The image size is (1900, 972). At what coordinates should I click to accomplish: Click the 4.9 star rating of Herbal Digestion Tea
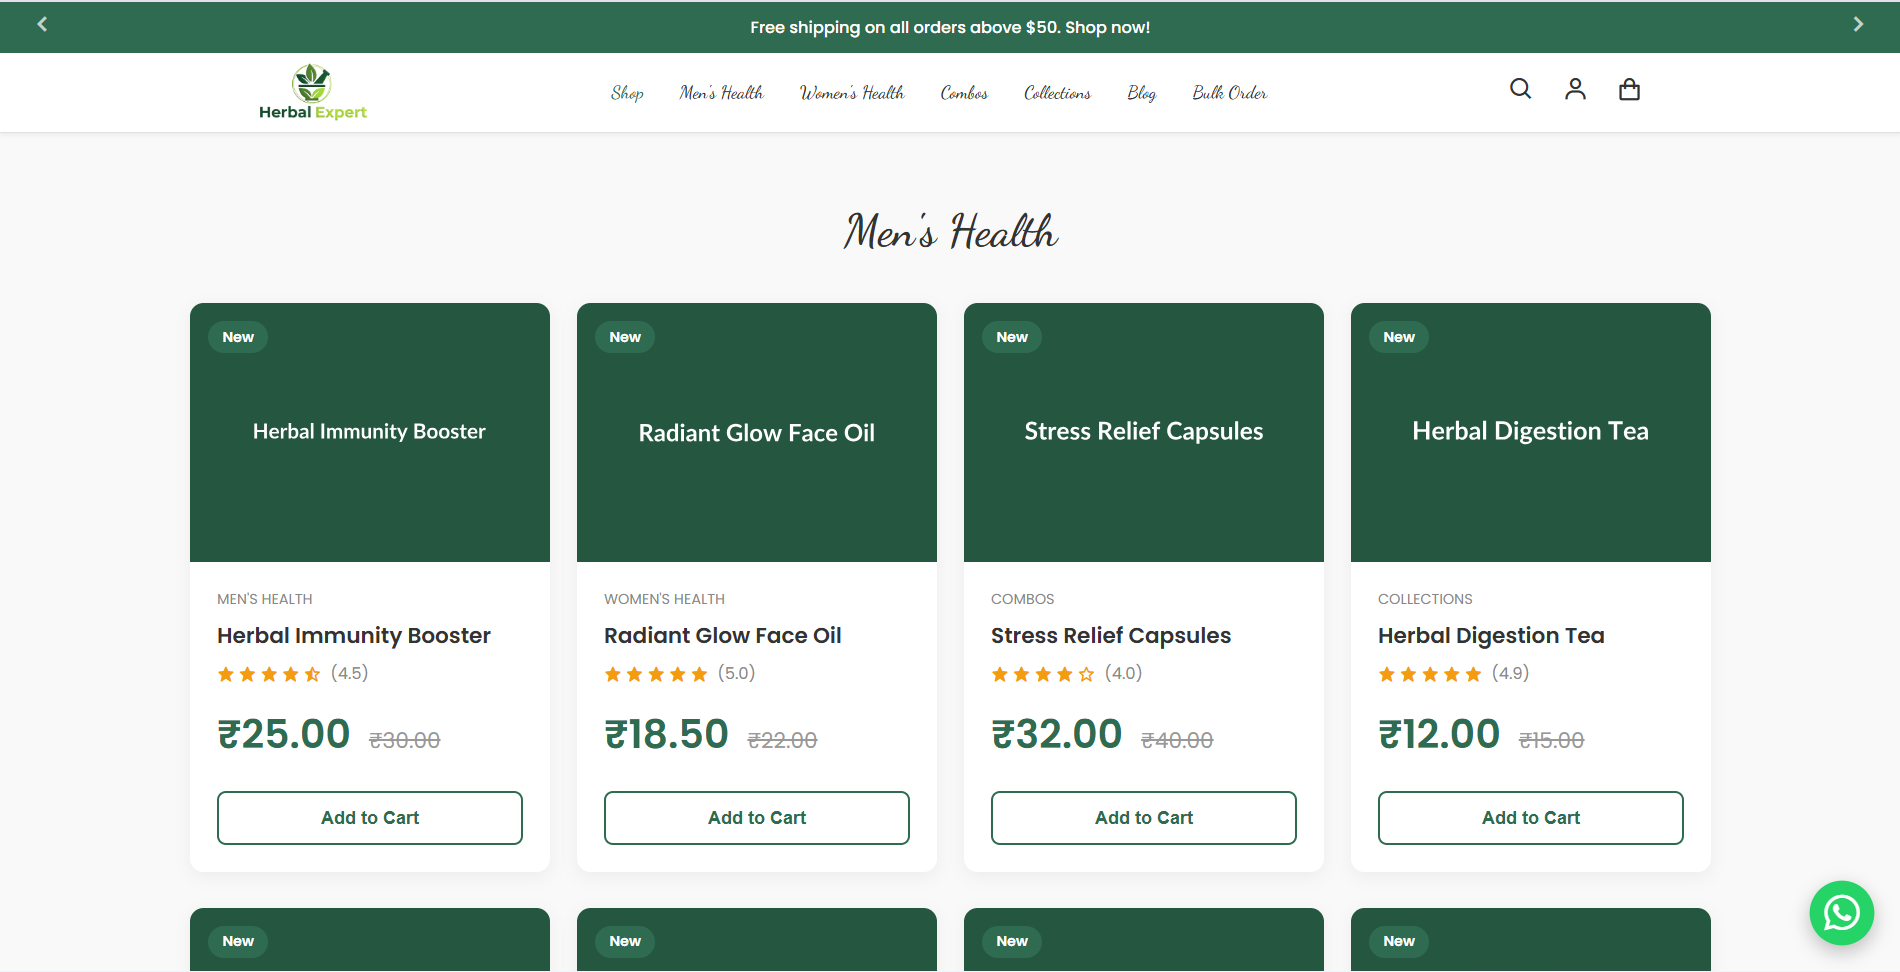tap(1452, 673)
